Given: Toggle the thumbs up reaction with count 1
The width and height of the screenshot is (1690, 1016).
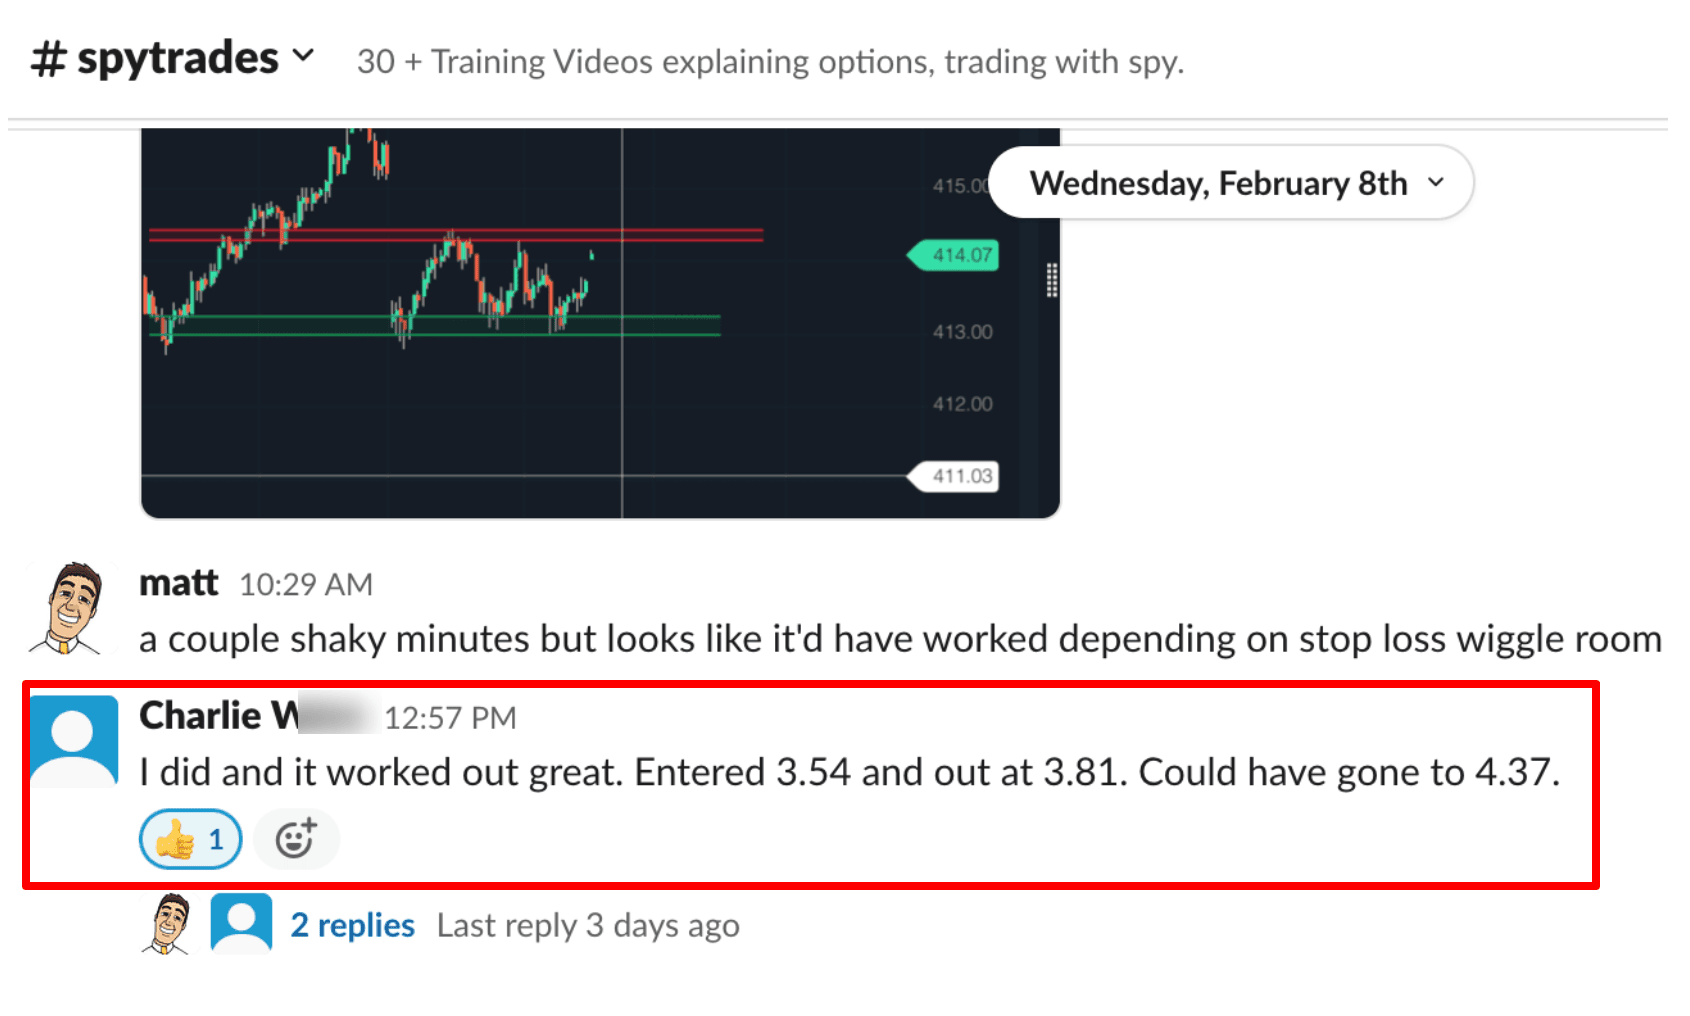Looking at the screenshot, I should 191,839.
